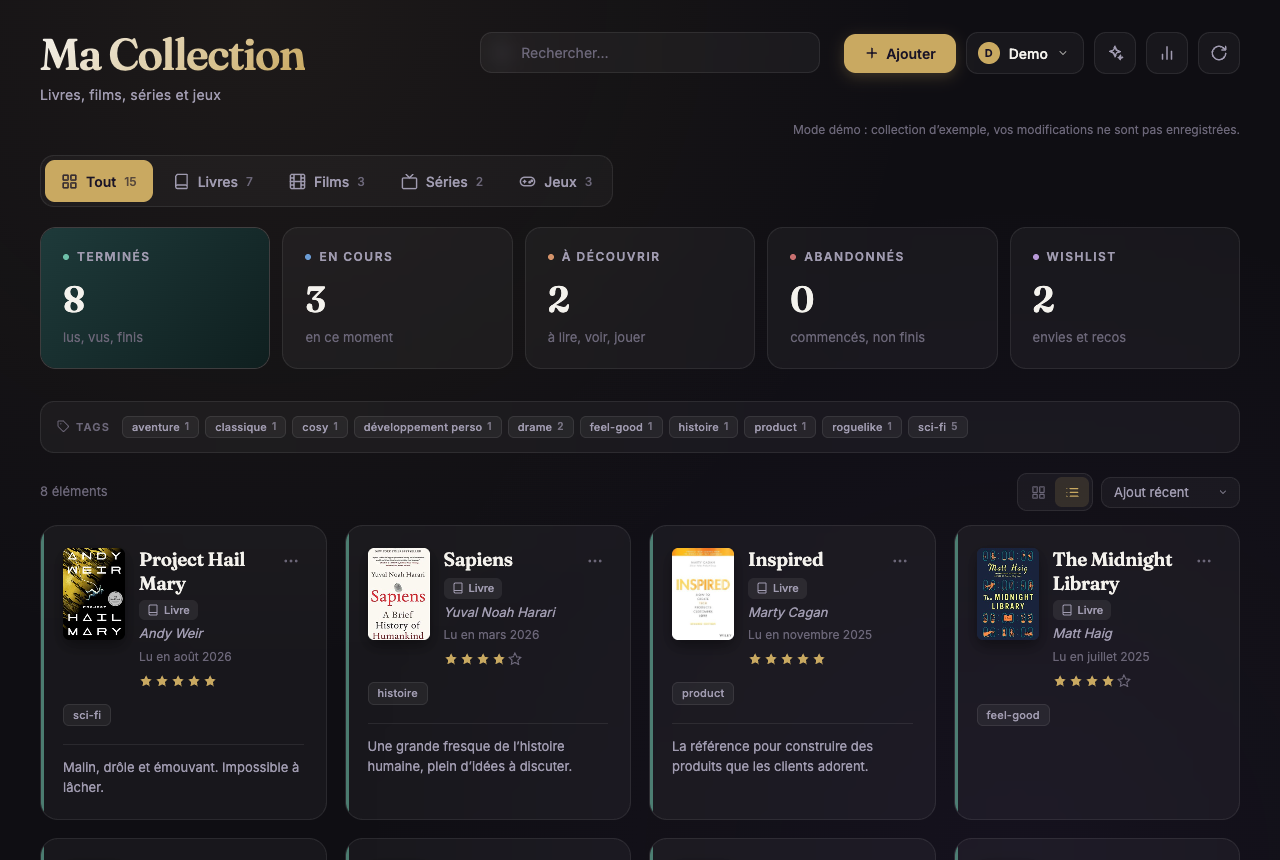Filter by the En cours status card
This screenshot has width=1280, height=860.
[x=397, y=298]
